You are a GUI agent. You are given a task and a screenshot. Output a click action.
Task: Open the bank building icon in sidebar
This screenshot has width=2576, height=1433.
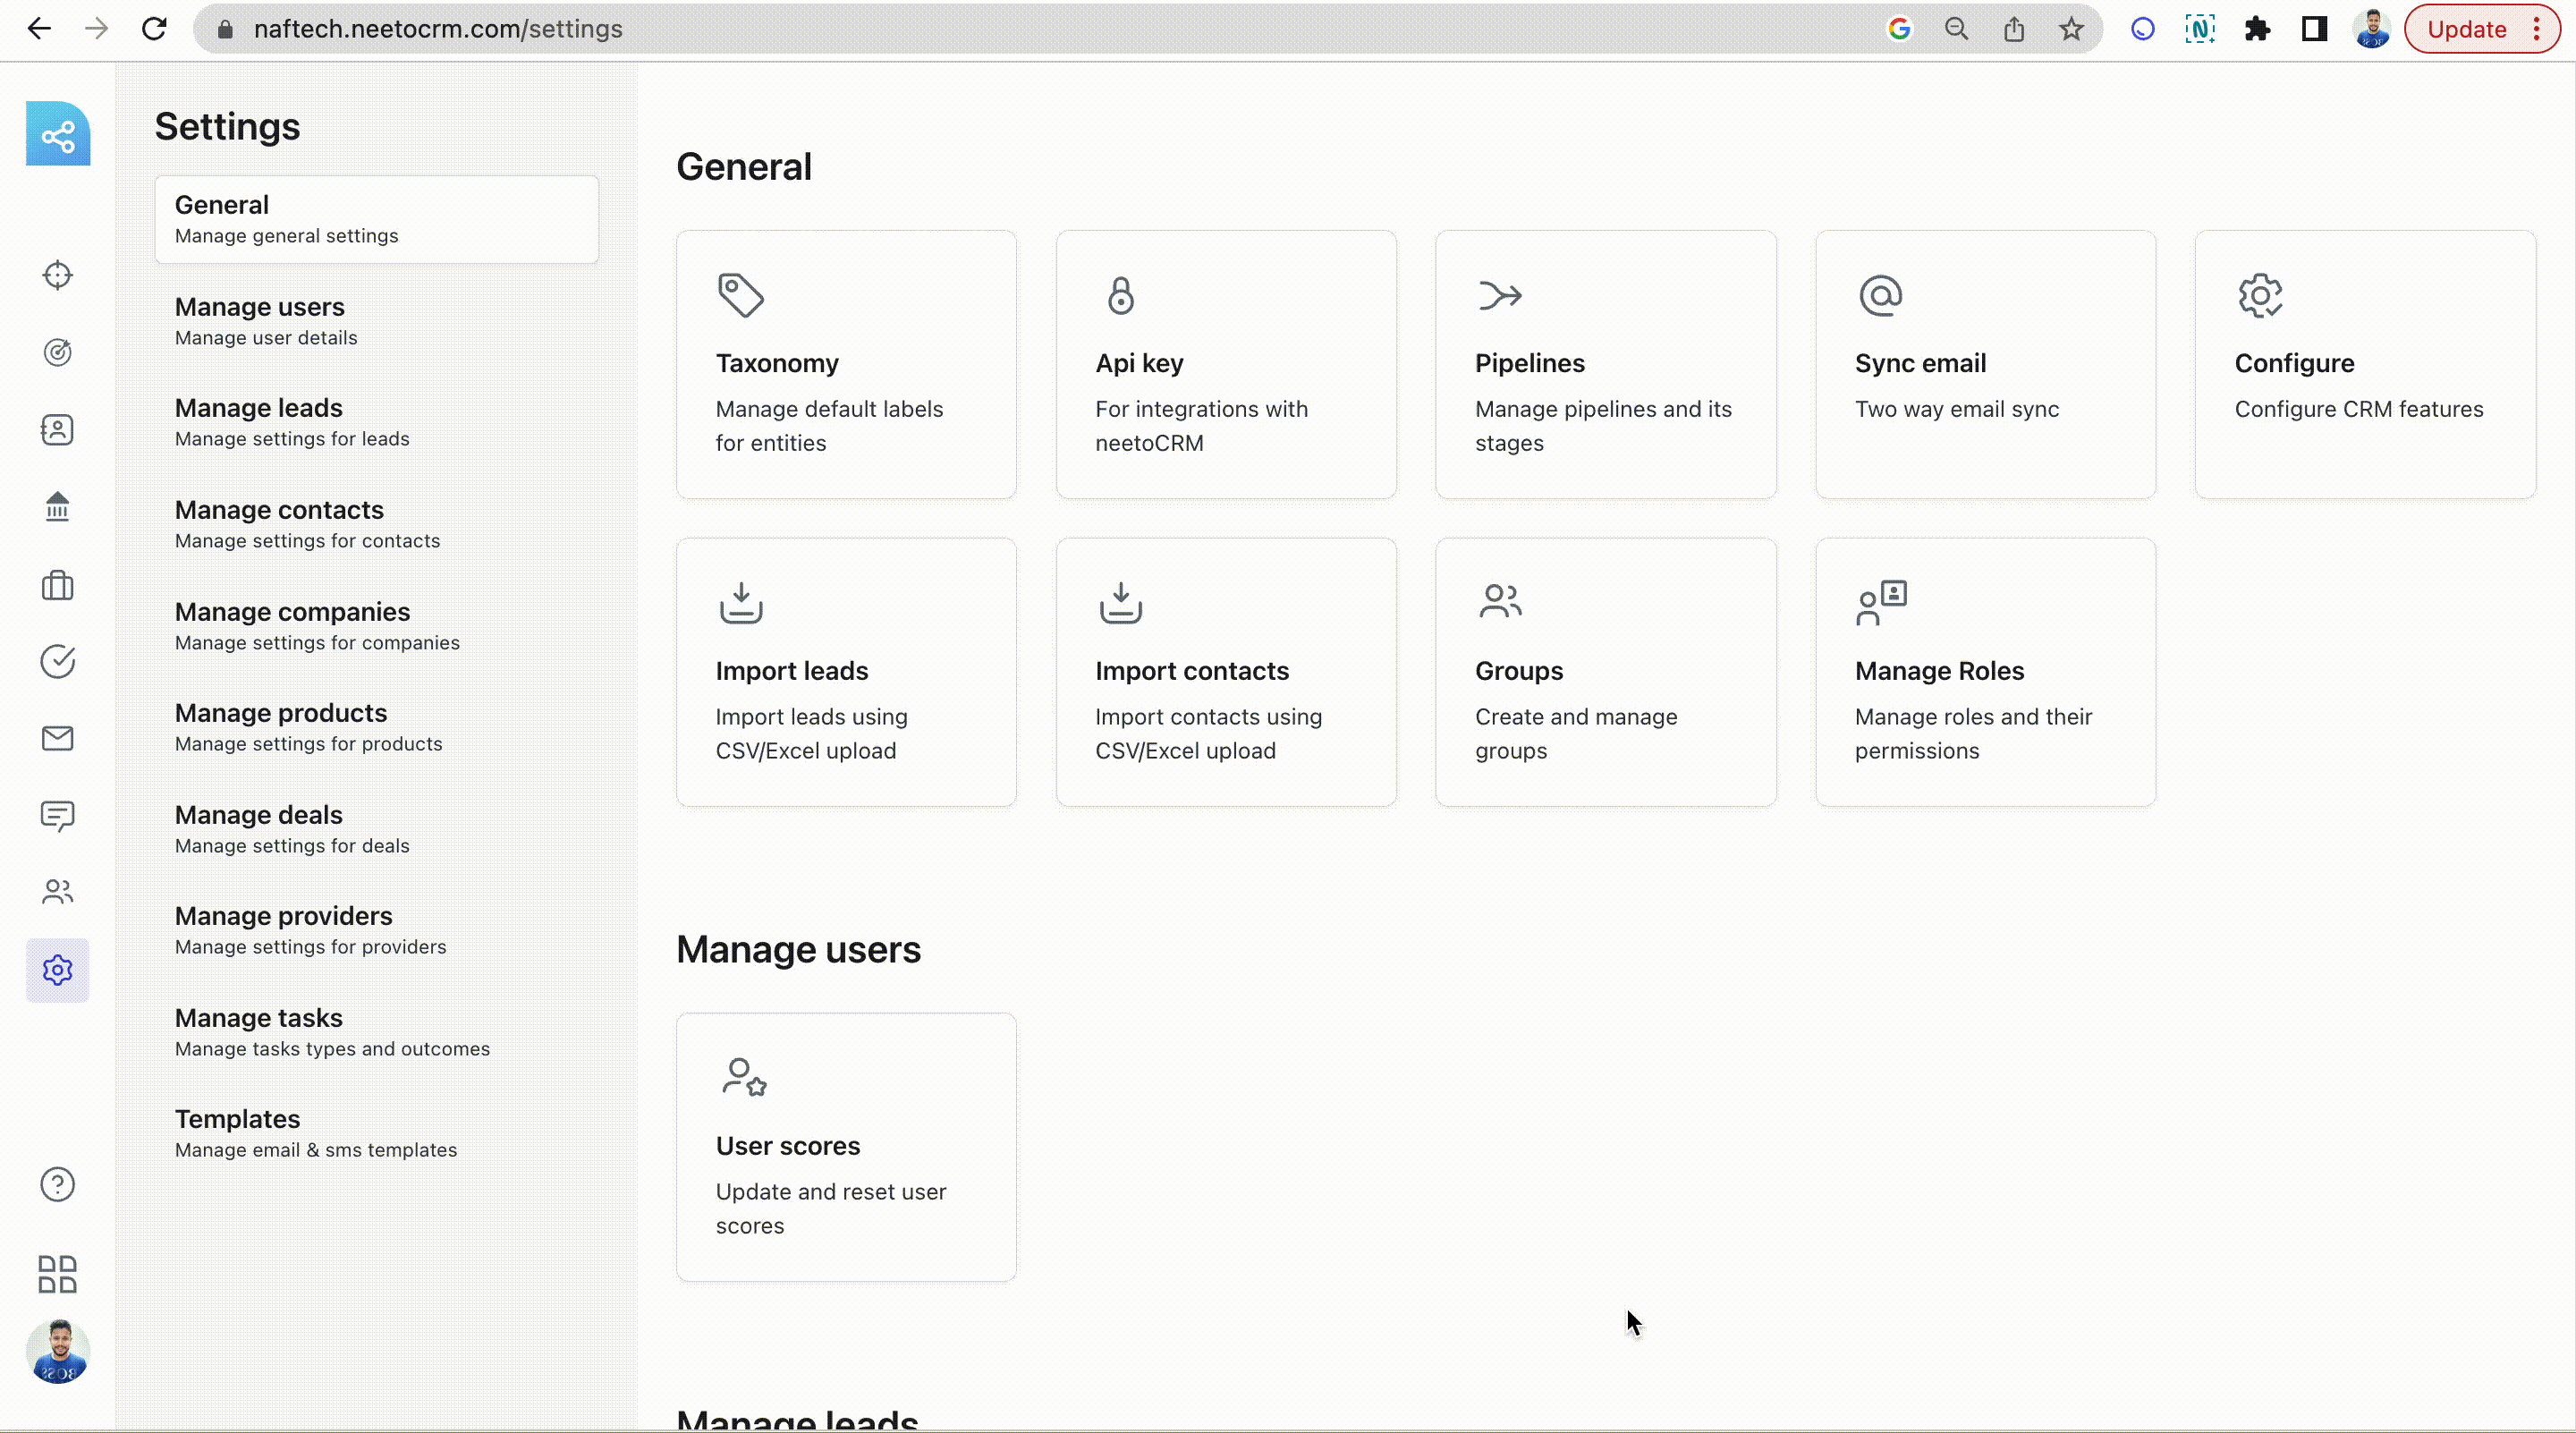coord(58,507)
